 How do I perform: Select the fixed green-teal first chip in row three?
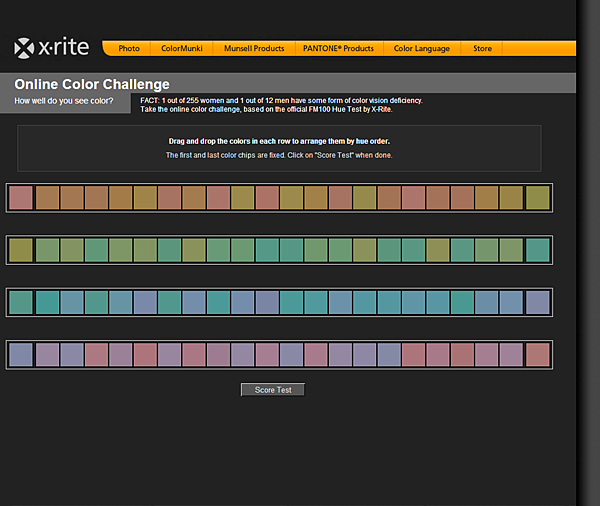point(21,302)
